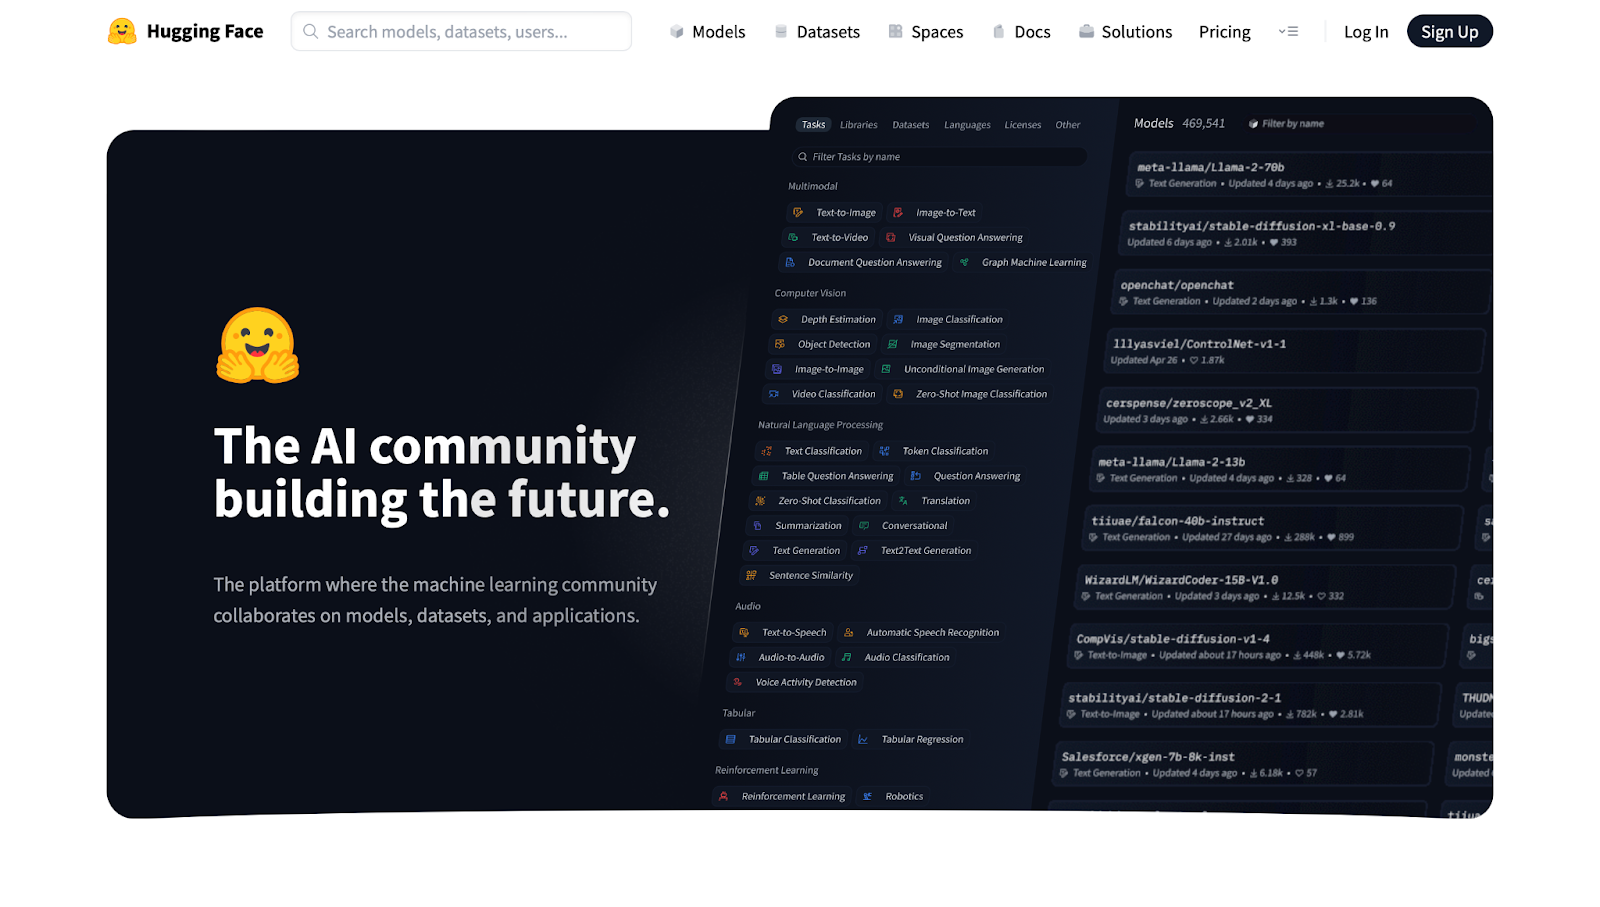Click the Robotics task icon
Image resolution: width=1600 pixels, height=907 pixels.
867,796
